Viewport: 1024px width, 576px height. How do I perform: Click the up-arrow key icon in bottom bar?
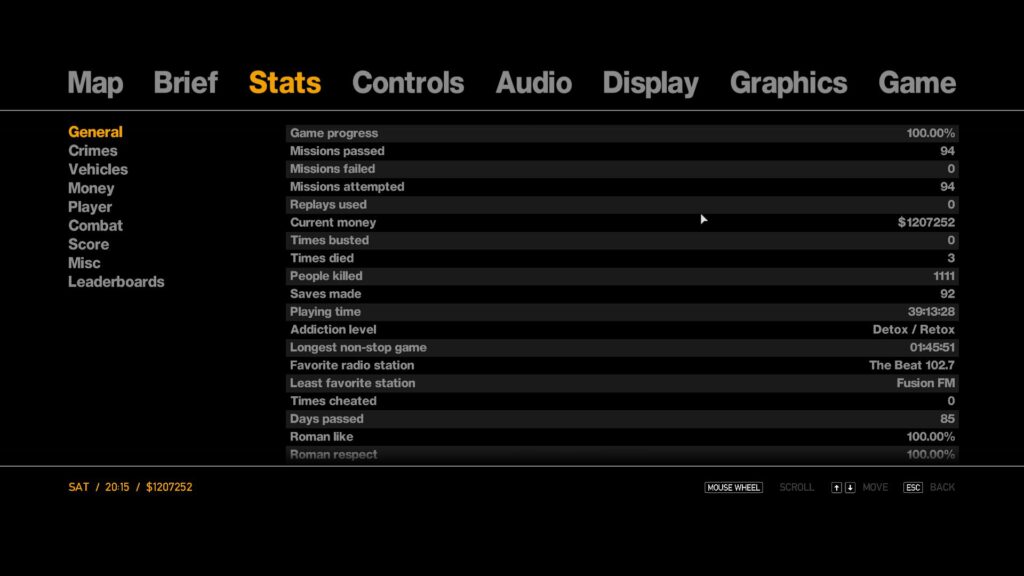coord(836,487)
